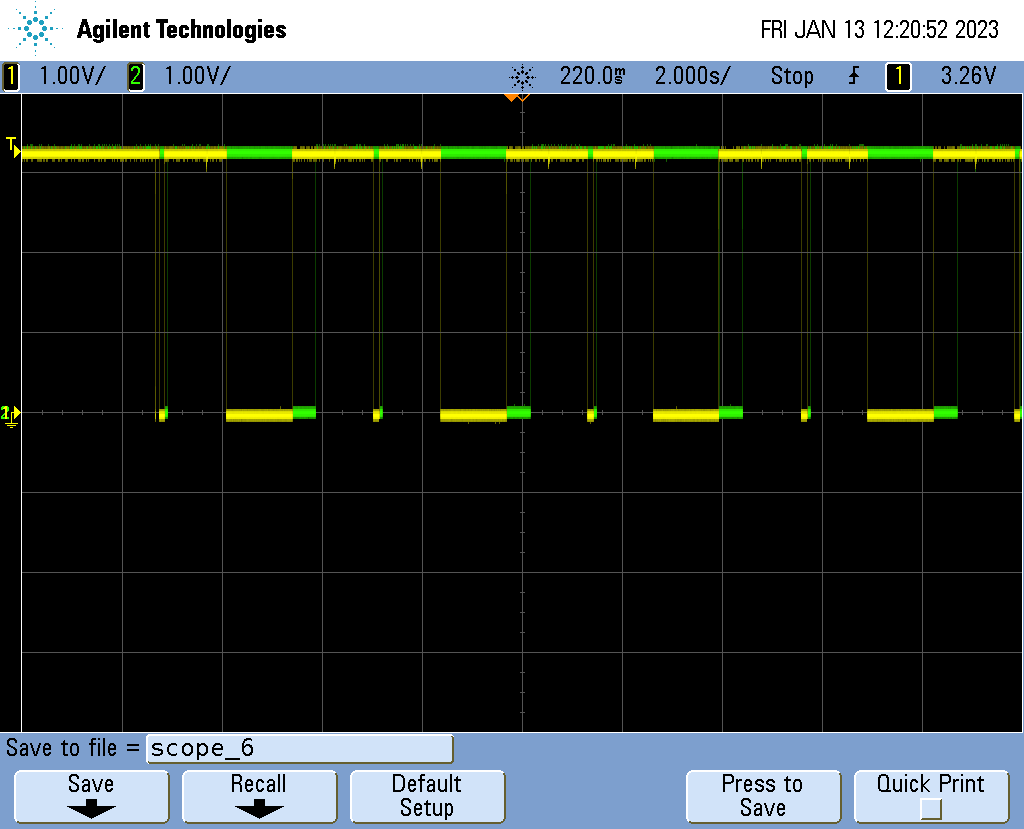Click the orange trigger position marker atop the grid

click(516, 97)
